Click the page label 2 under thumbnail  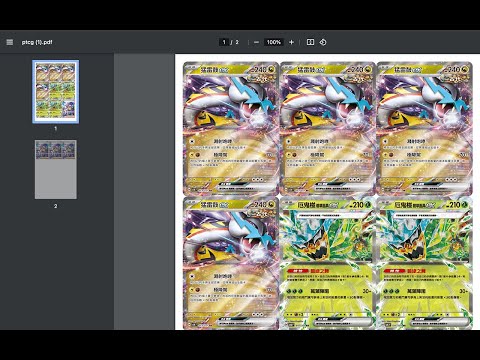tap(56, 206)
